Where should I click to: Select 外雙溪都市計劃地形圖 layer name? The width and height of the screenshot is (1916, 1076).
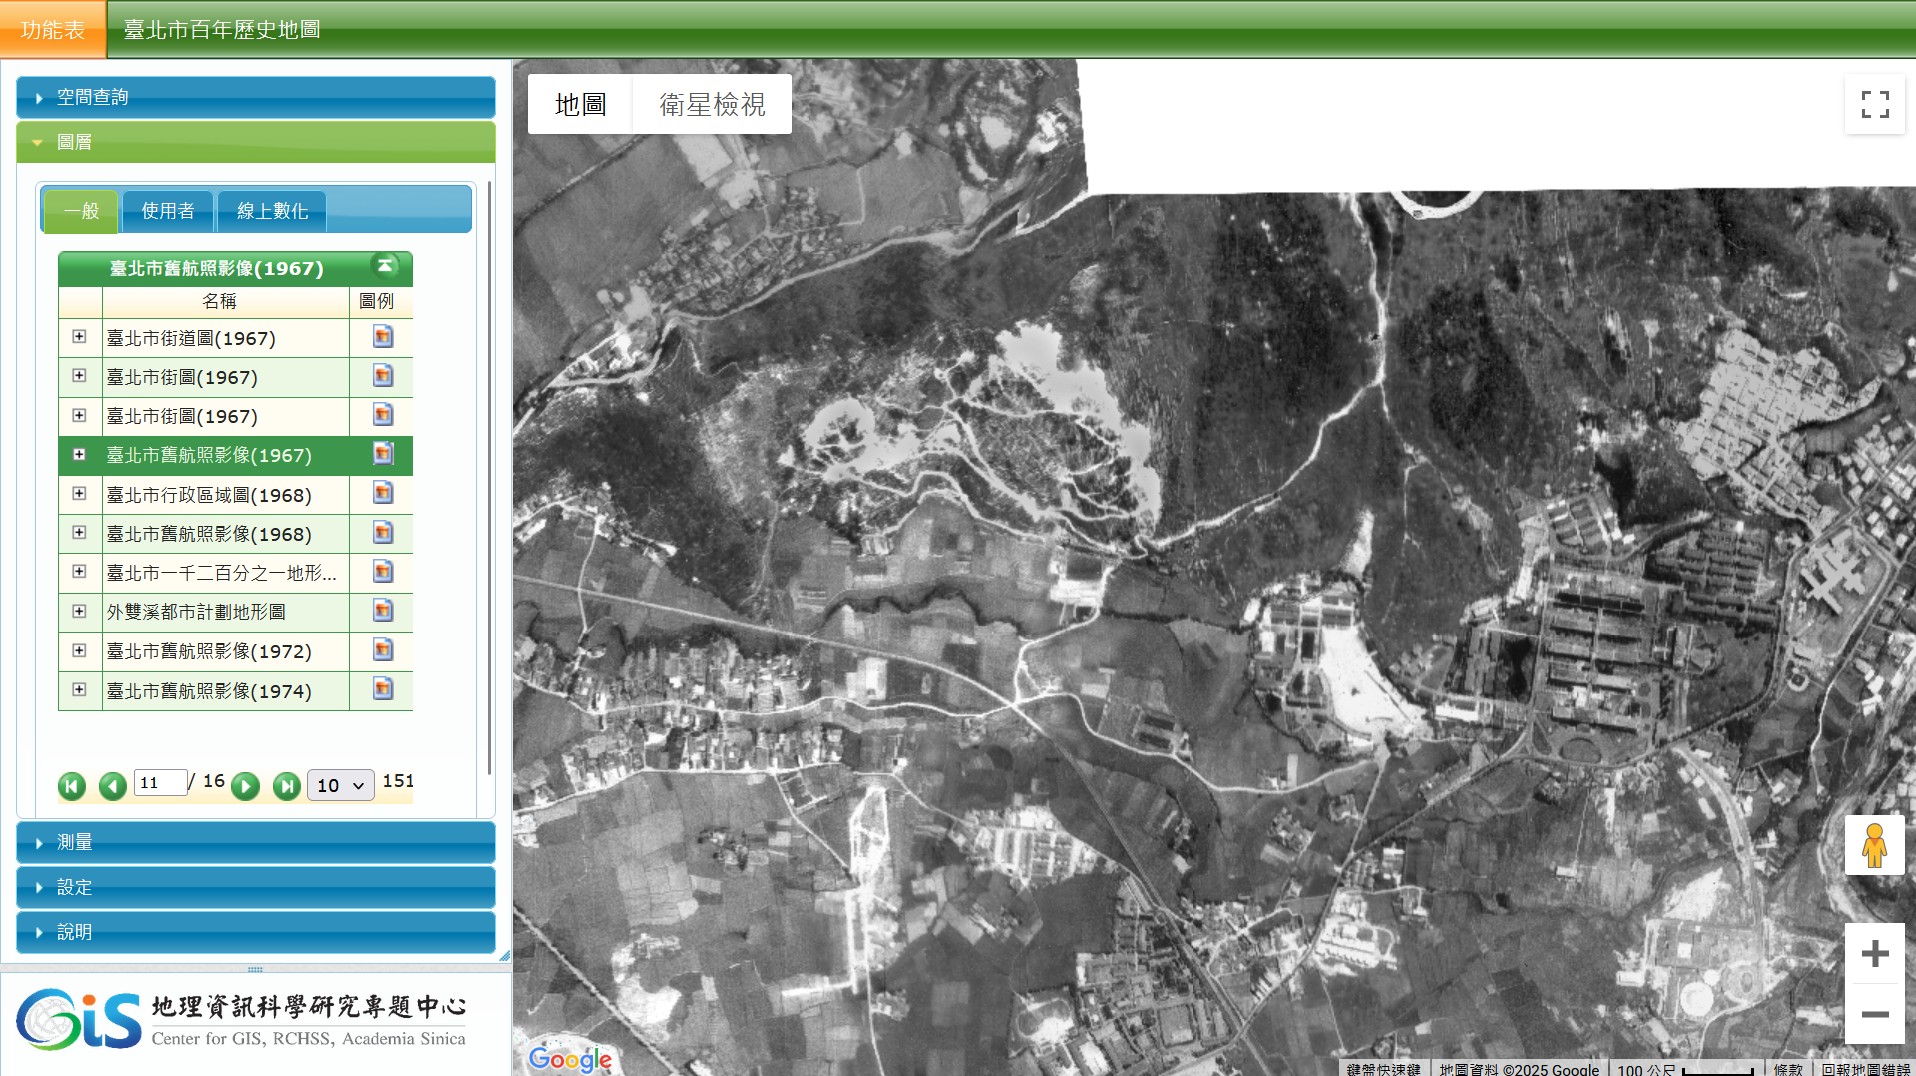pos(196,612)
